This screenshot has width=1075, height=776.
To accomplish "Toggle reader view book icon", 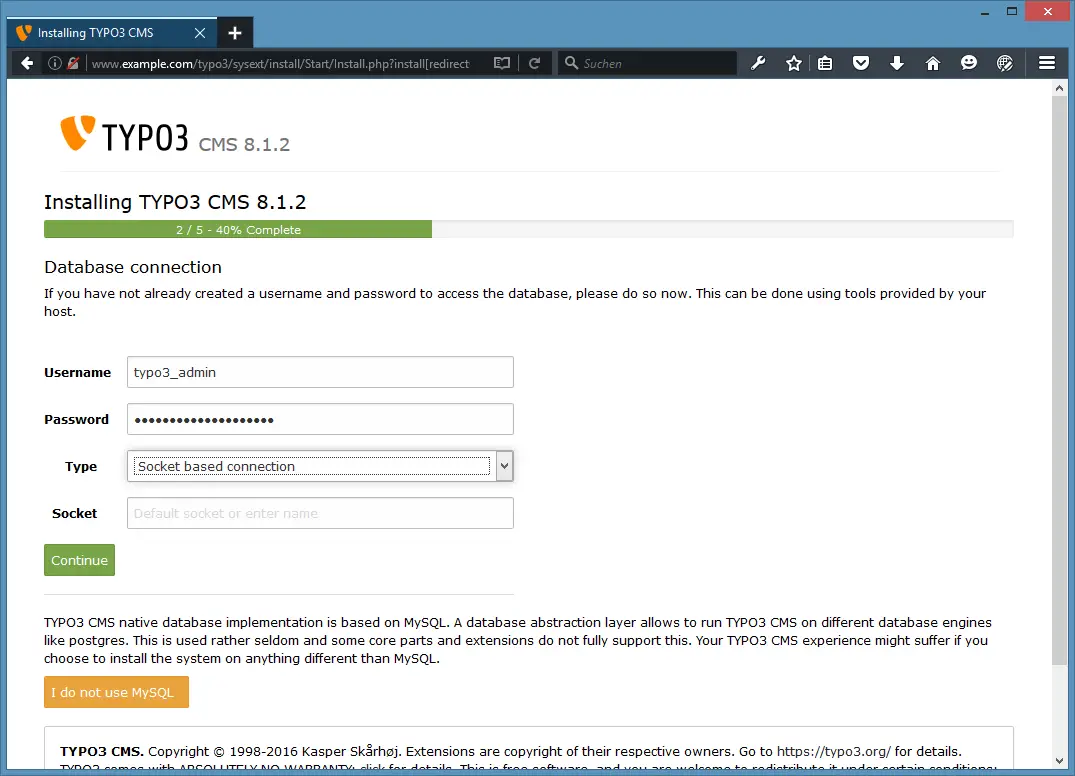I will point(502,64).
